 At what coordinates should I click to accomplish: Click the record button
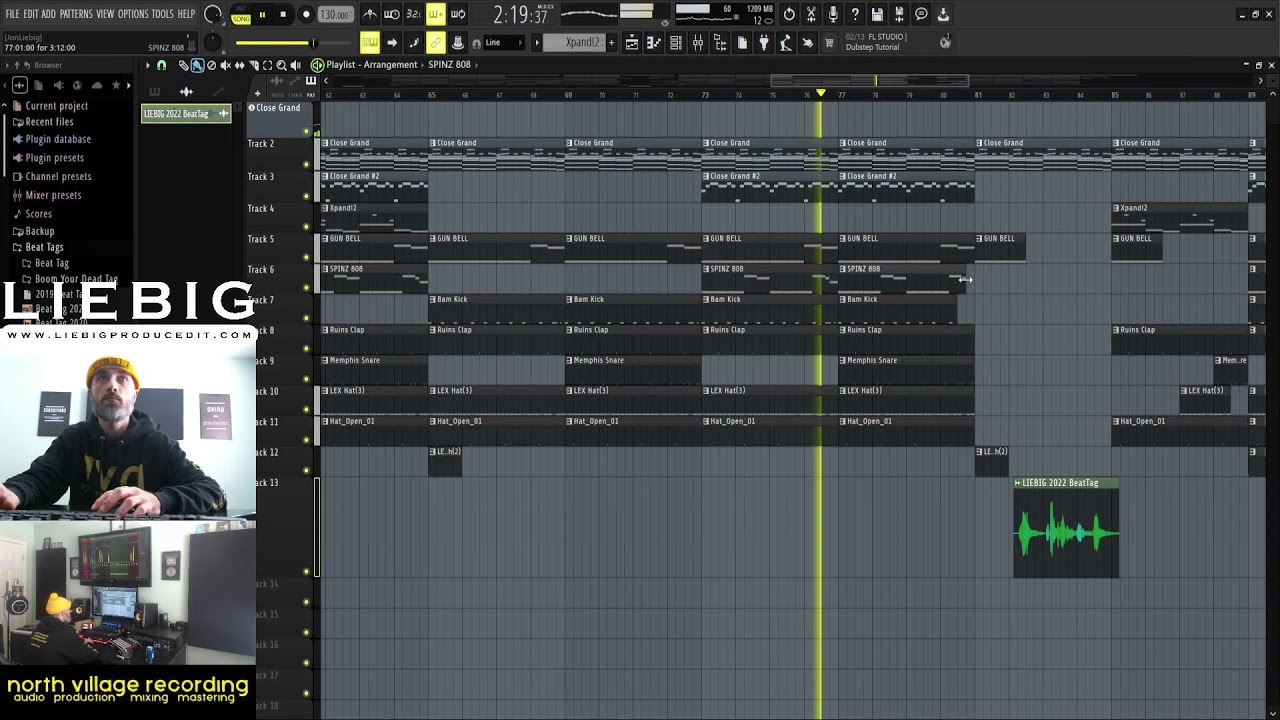[306, 14]
